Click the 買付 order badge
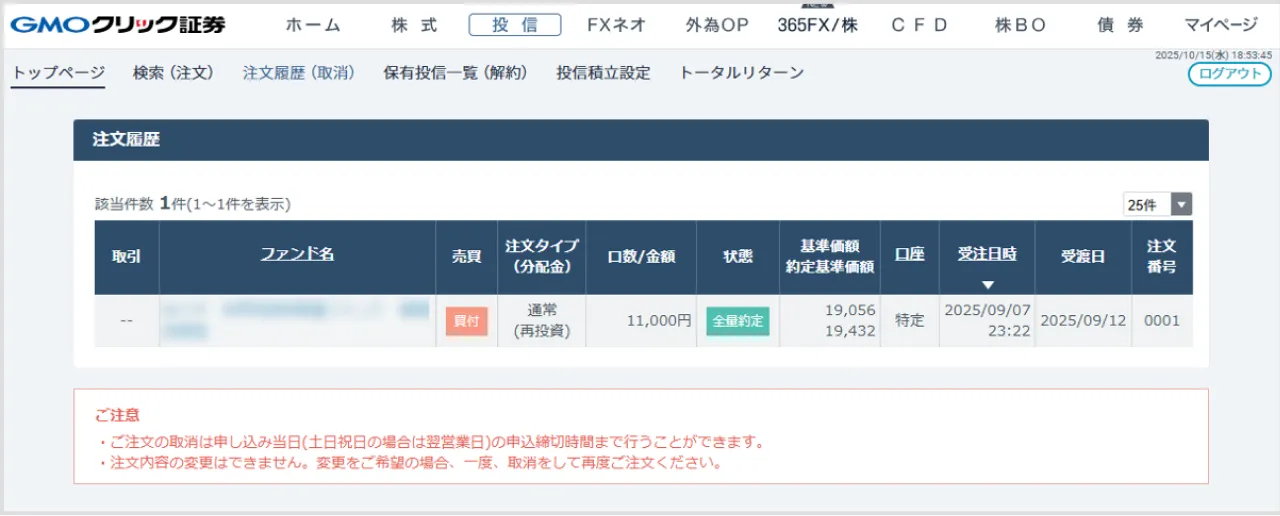This screenshot has width=1280, height=516. 466,321
